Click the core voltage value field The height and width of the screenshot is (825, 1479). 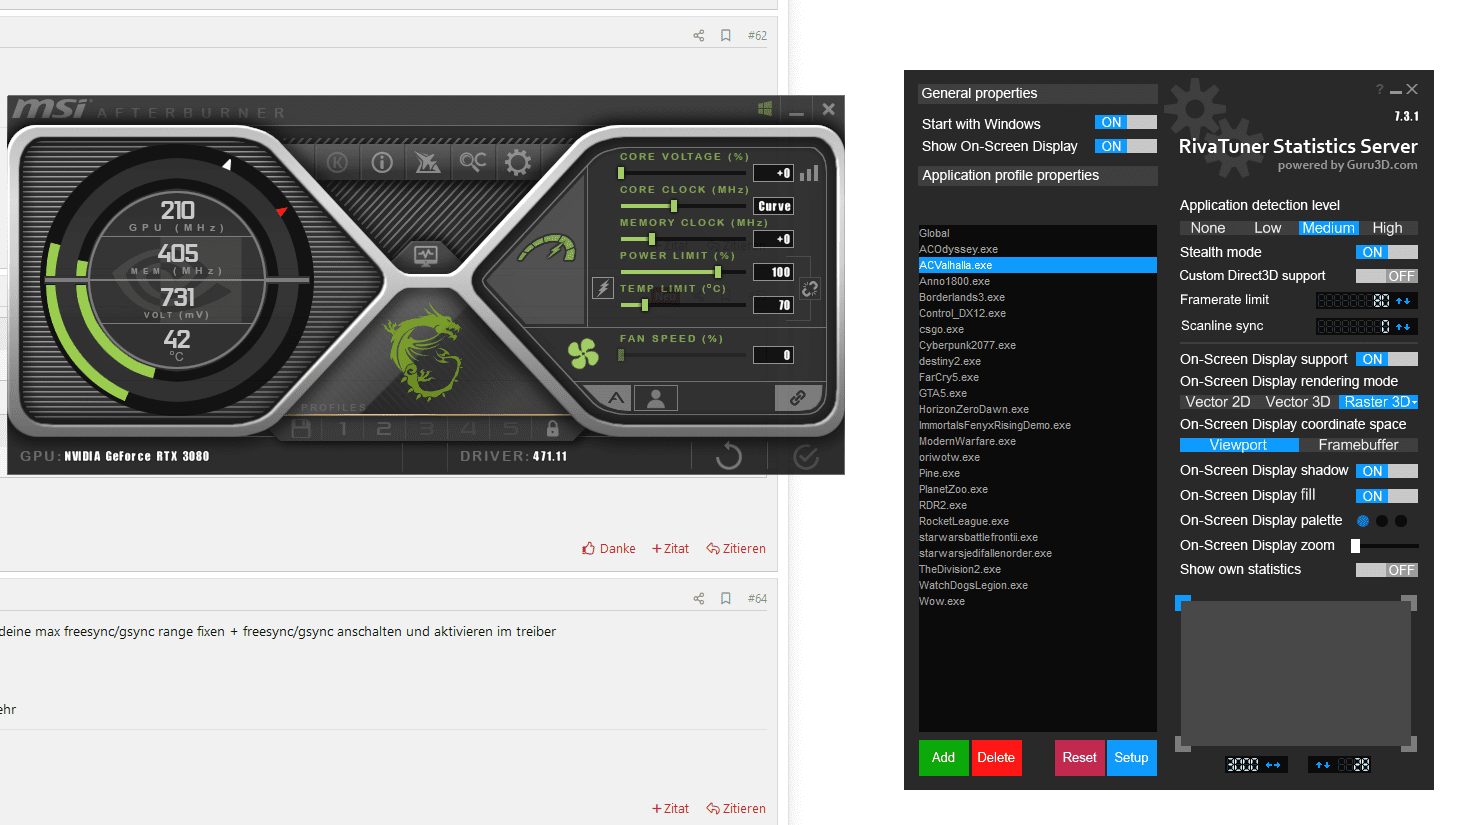tap(774, 173)
